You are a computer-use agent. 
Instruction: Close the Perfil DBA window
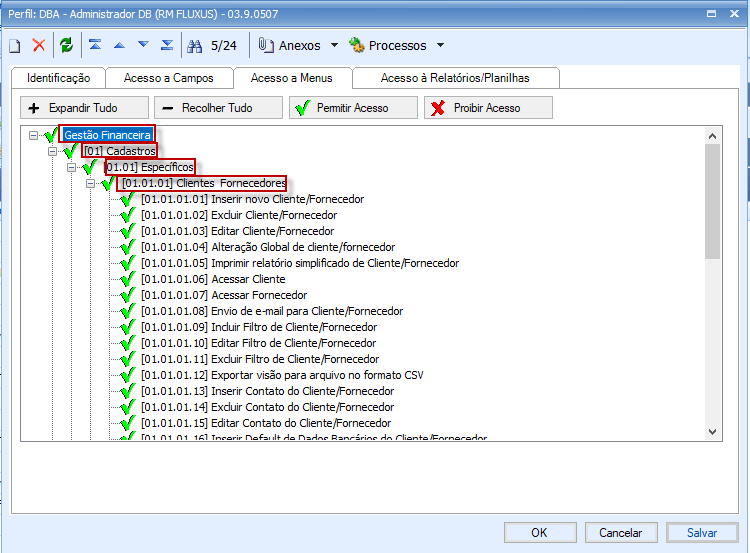point(734,13)
